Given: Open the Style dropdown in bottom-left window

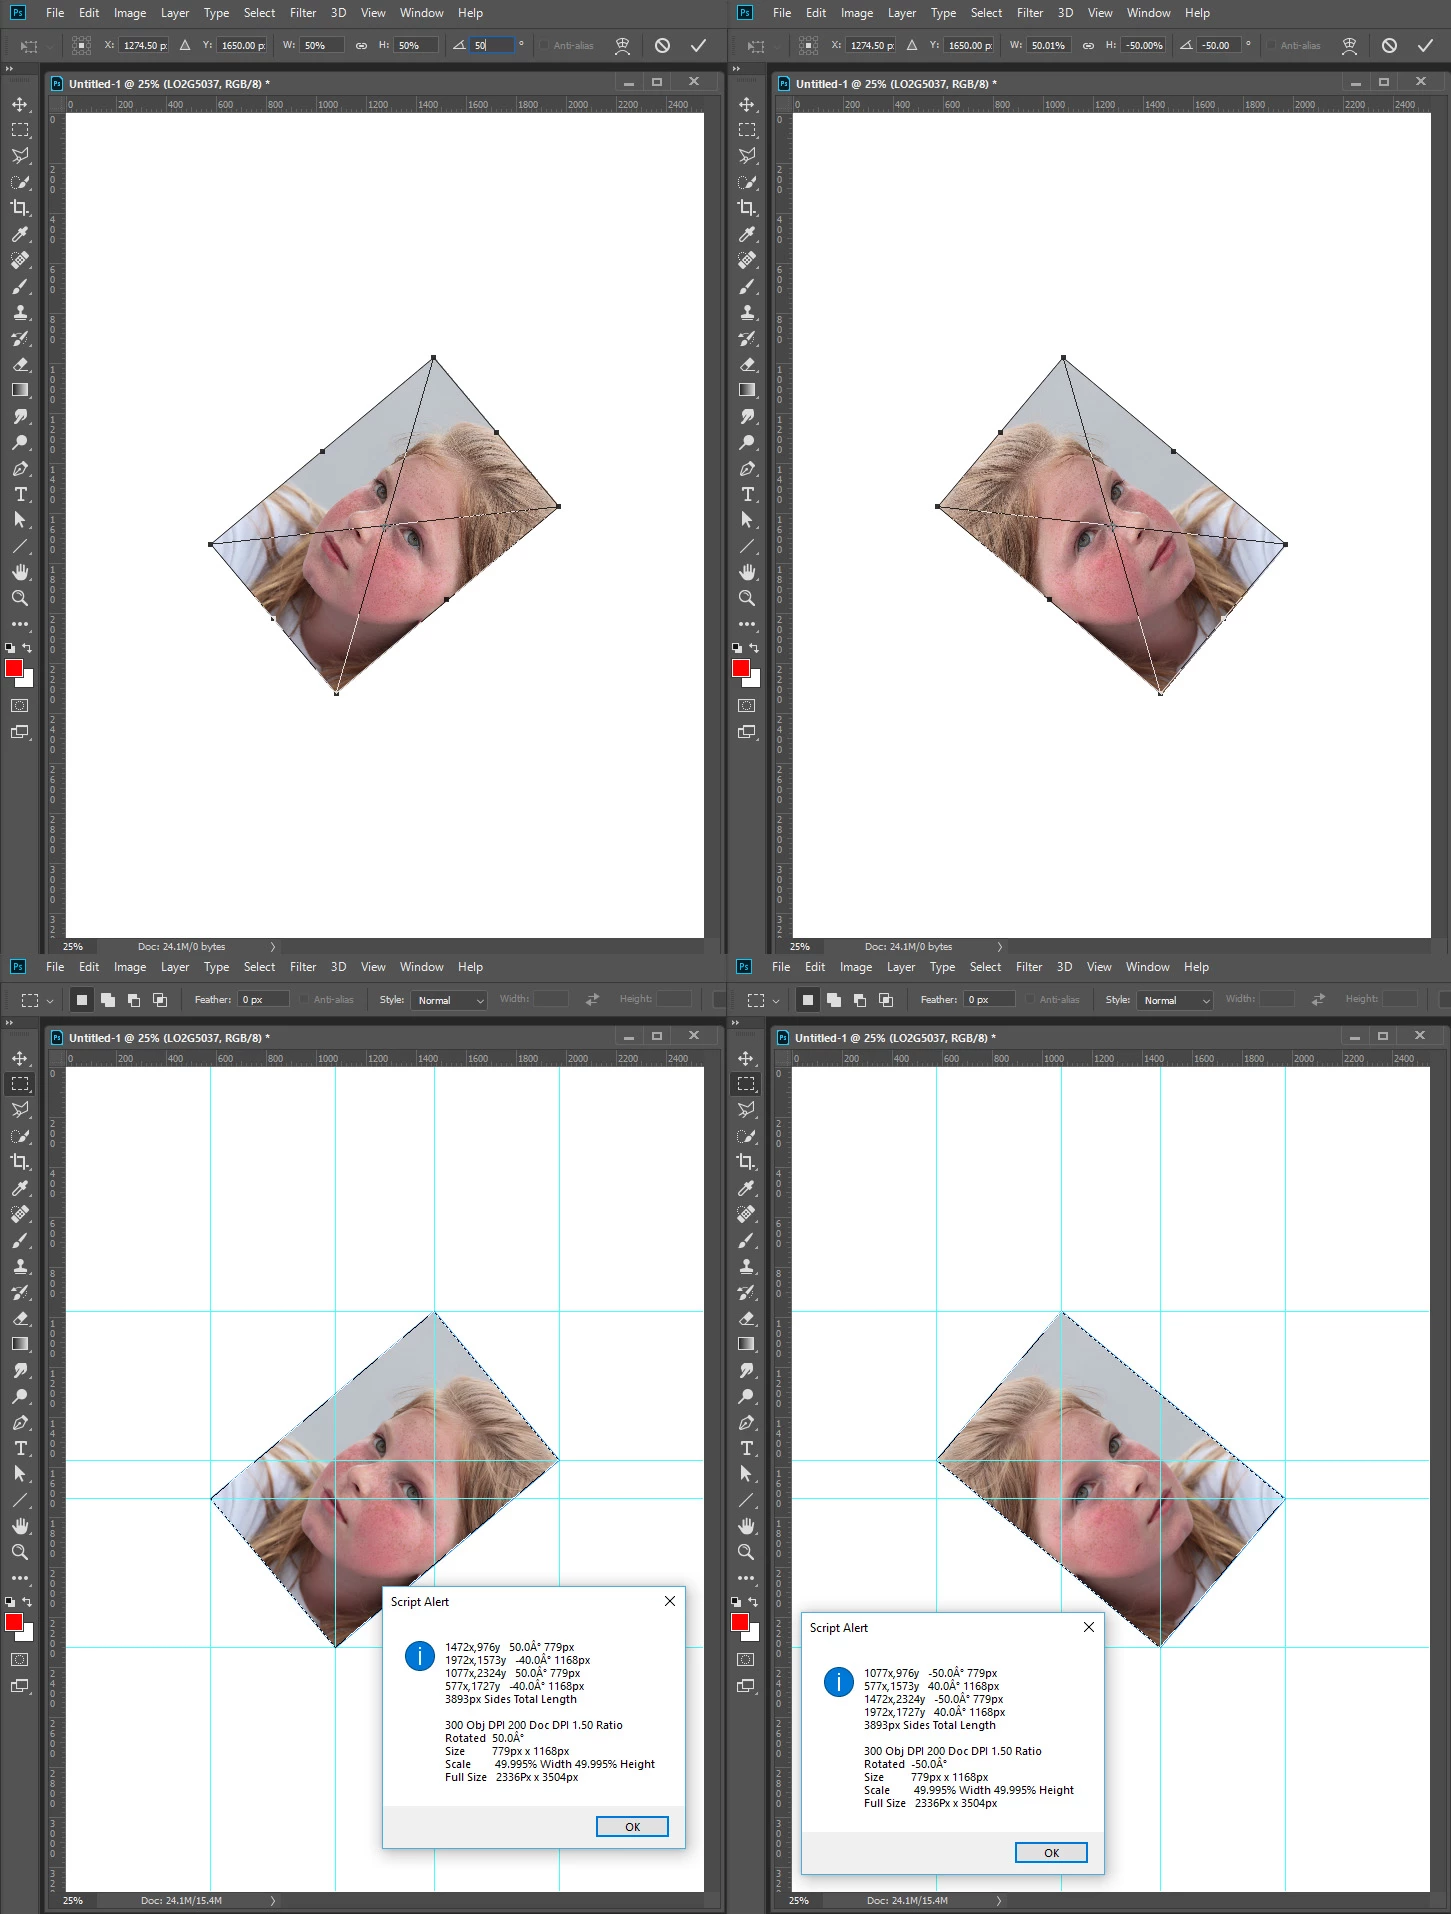Looking at the screenshot, I should [x=449, y=1000].
